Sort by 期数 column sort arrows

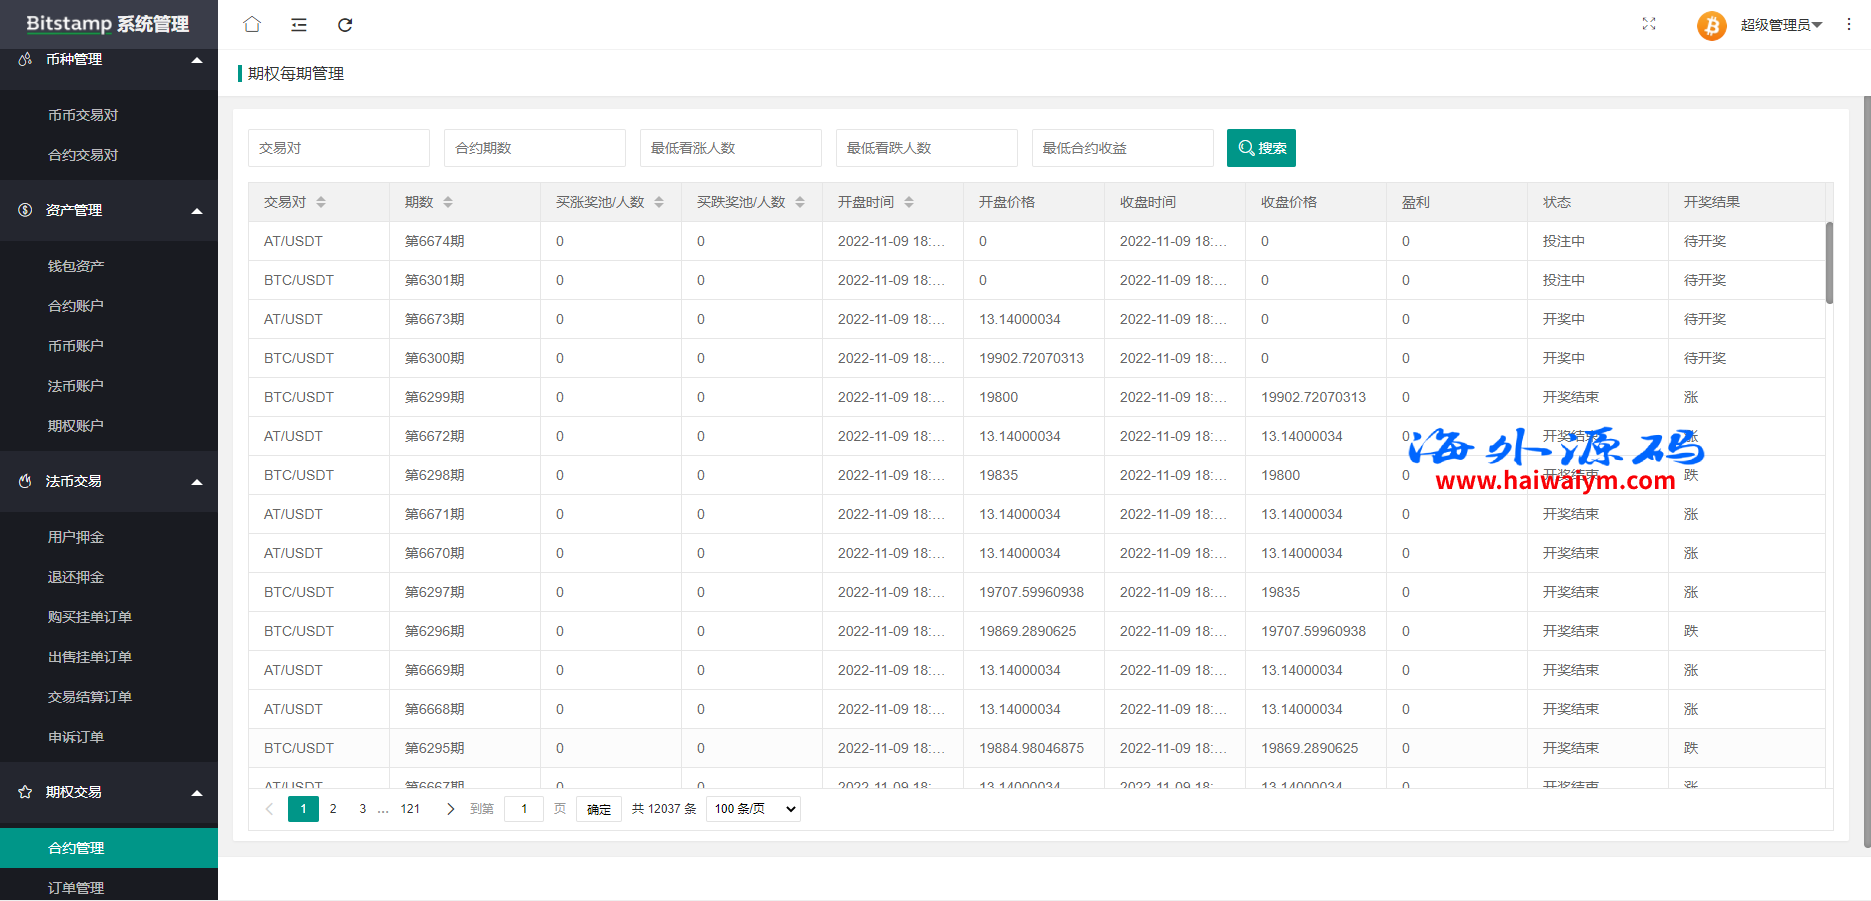tap(448, 202)
